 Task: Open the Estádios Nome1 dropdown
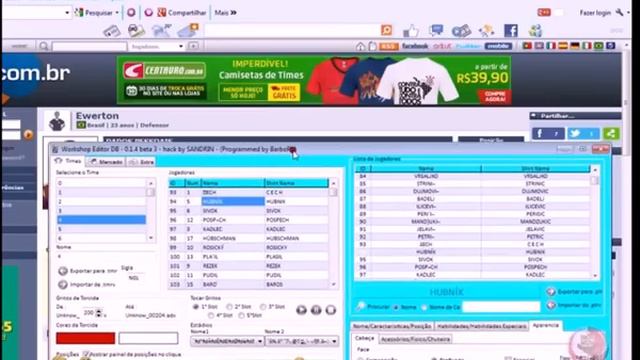pos(227,341)
